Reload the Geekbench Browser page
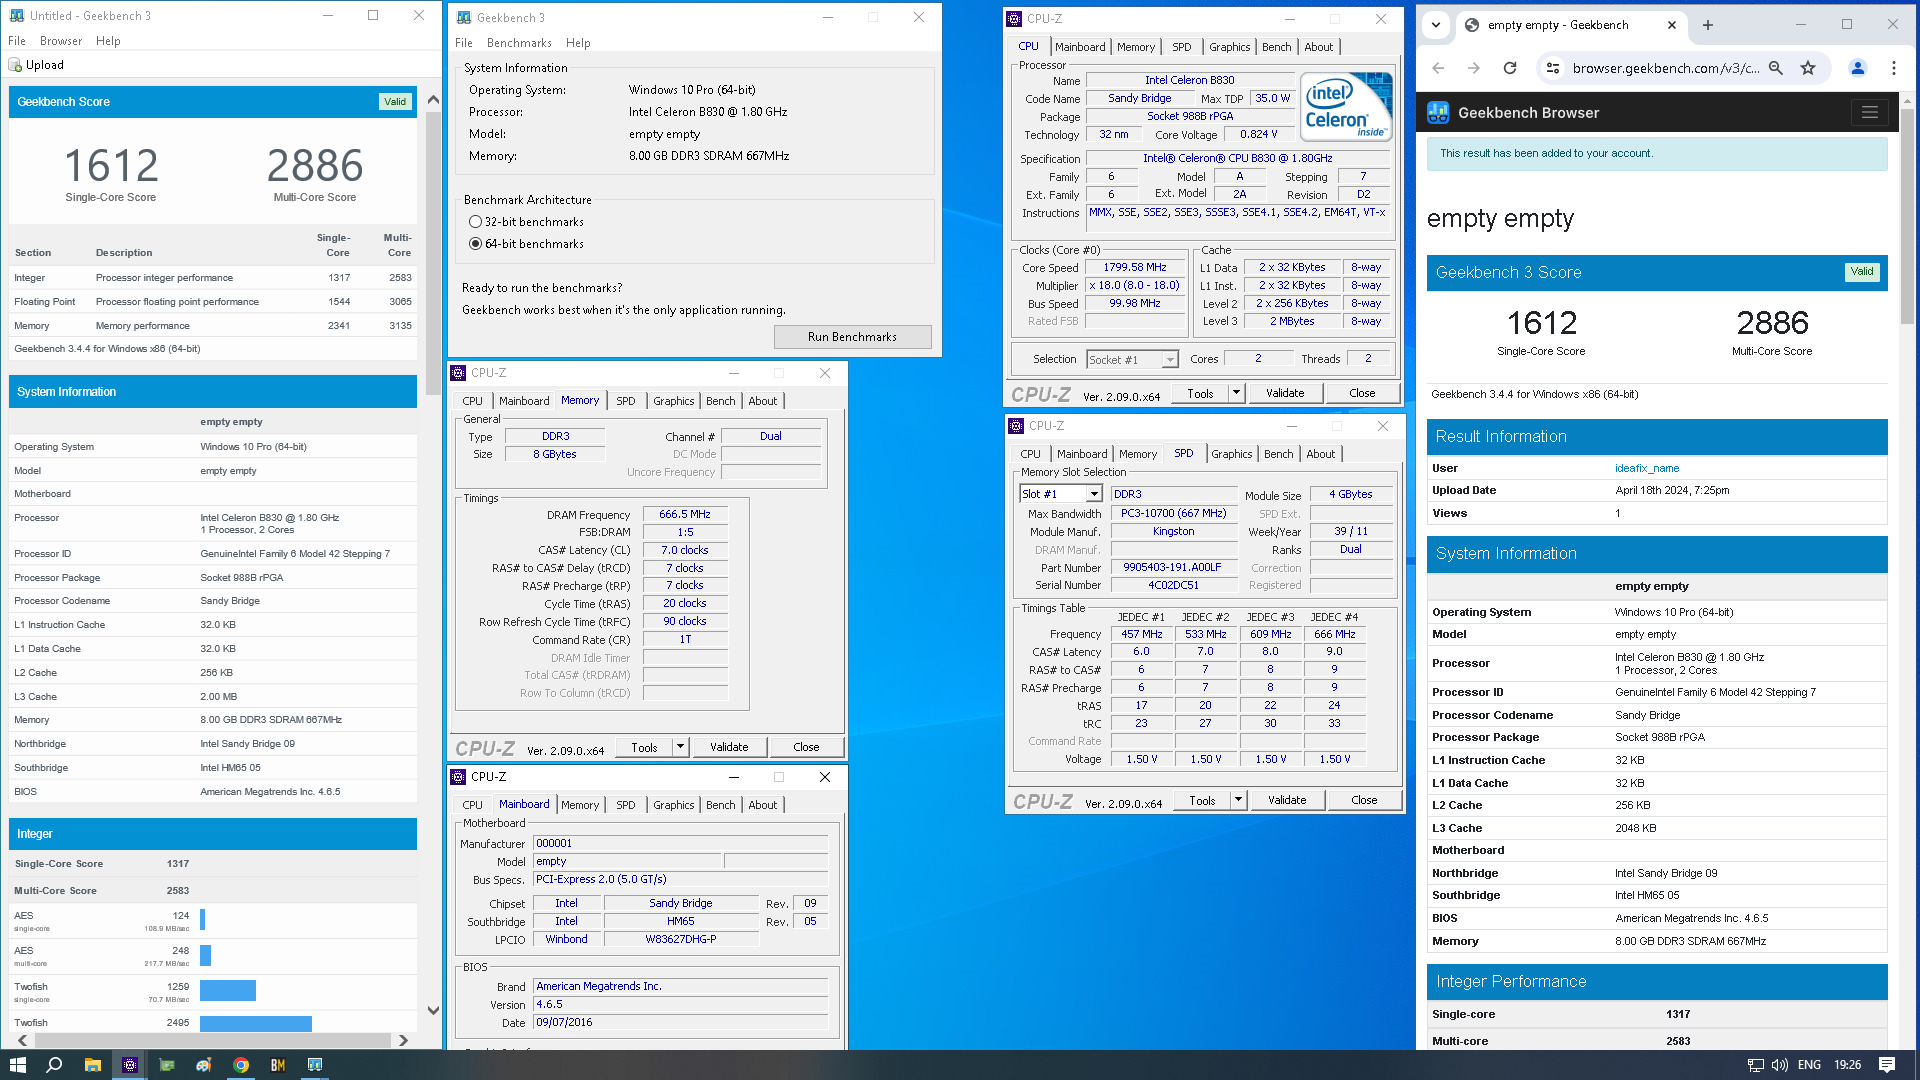1920x1080 pixels. tap(1510, 68)
